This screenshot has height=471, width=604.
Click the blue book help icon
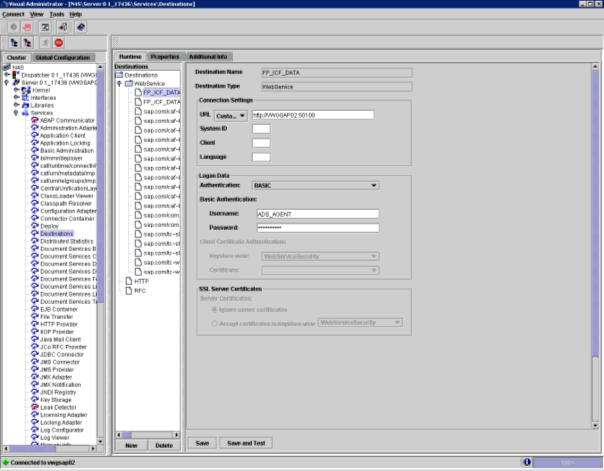pyautogui.click(x=81, y=27)
